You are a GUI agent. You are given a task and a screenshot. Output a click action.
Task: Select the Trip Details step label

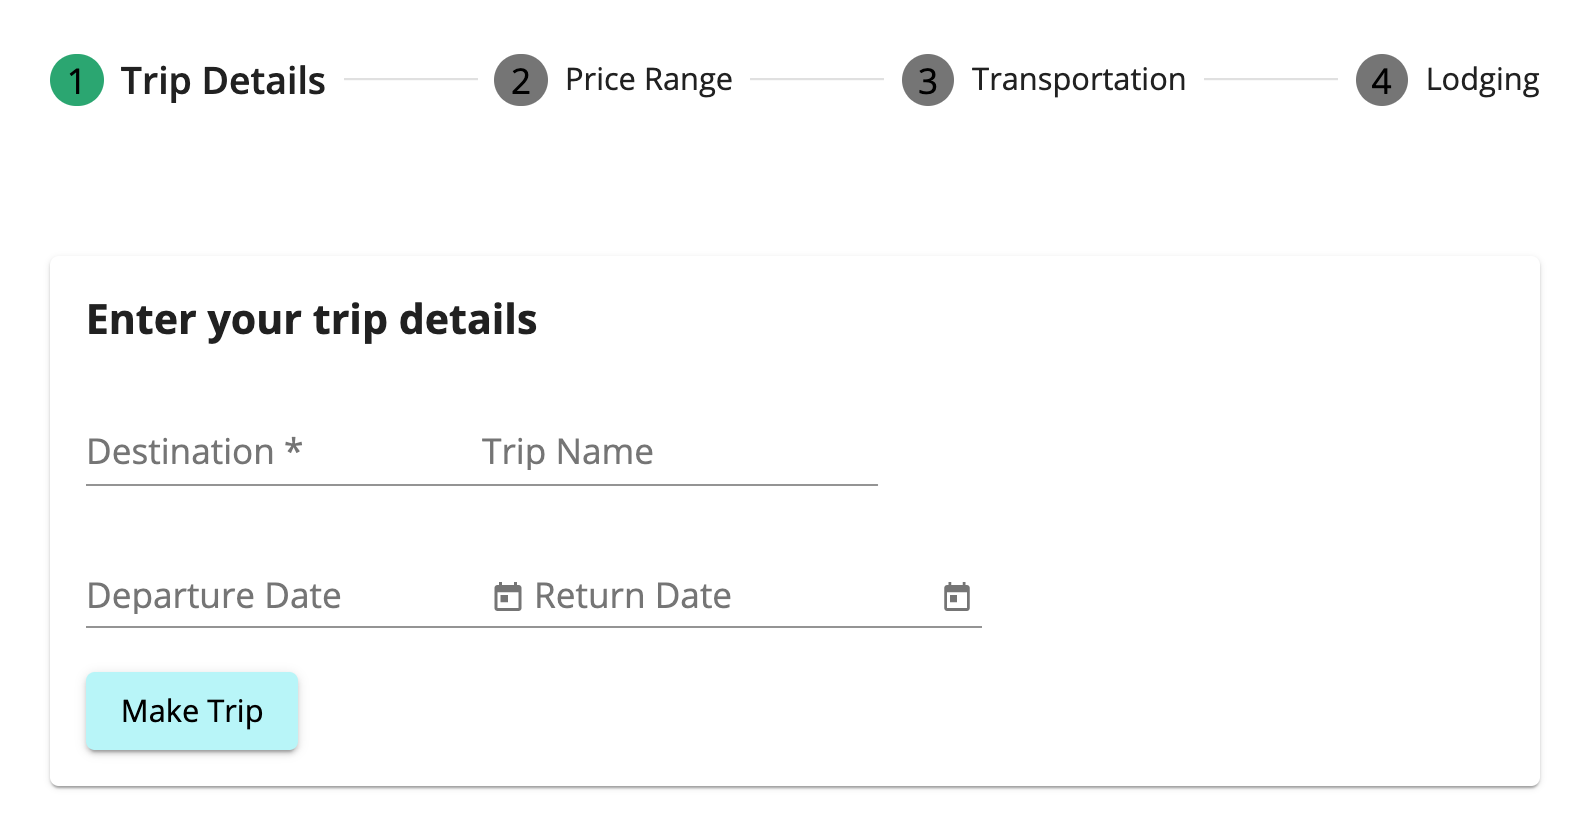point(223,80)
